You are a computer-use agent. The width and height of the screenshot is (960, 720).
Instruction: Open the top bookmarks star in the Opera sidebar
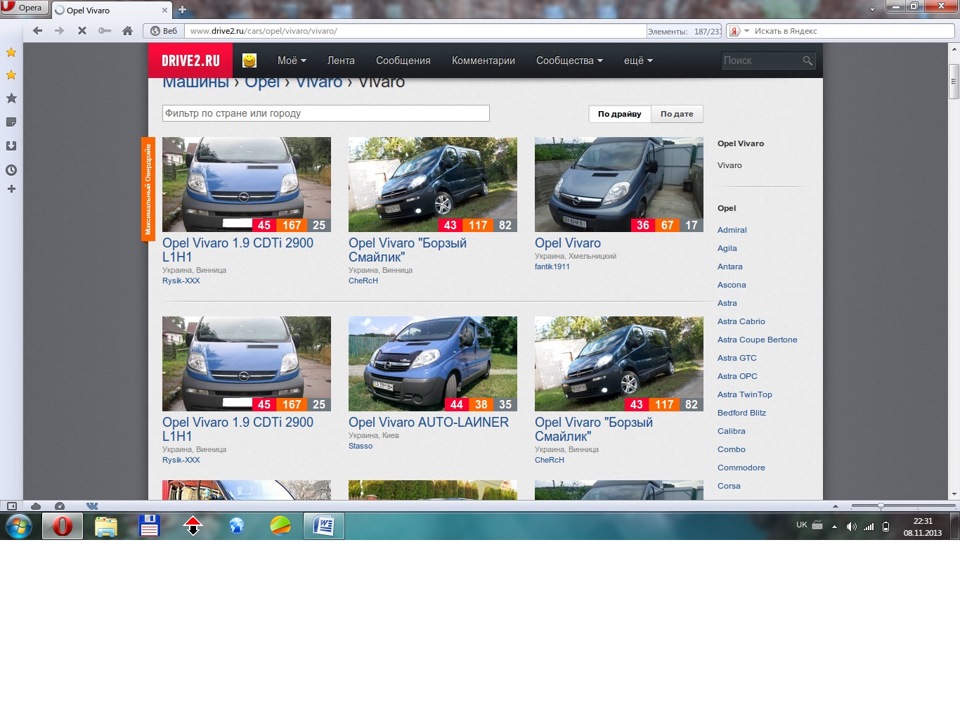[11, 53]
